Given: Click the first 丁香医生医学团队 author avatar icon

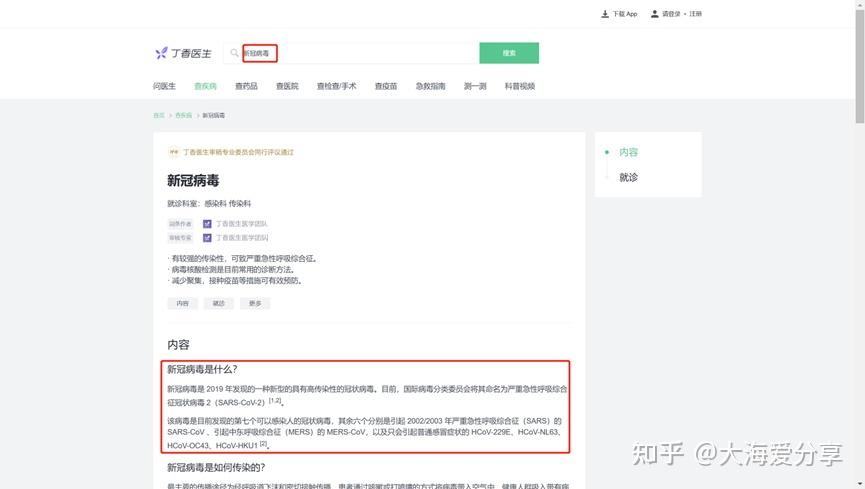Looking at the screenshot, I should (x=207, y=224).
